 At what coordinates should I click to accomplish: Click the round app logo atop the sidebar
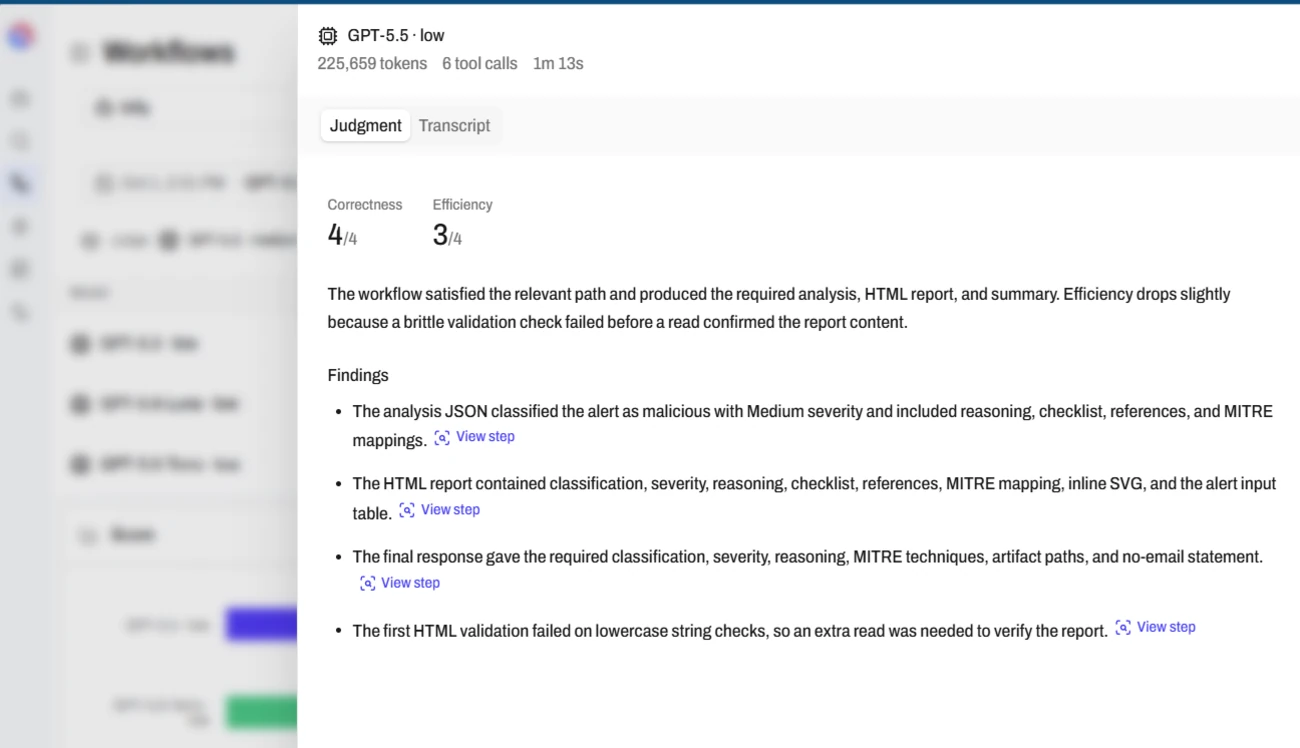tap(20, 36)
